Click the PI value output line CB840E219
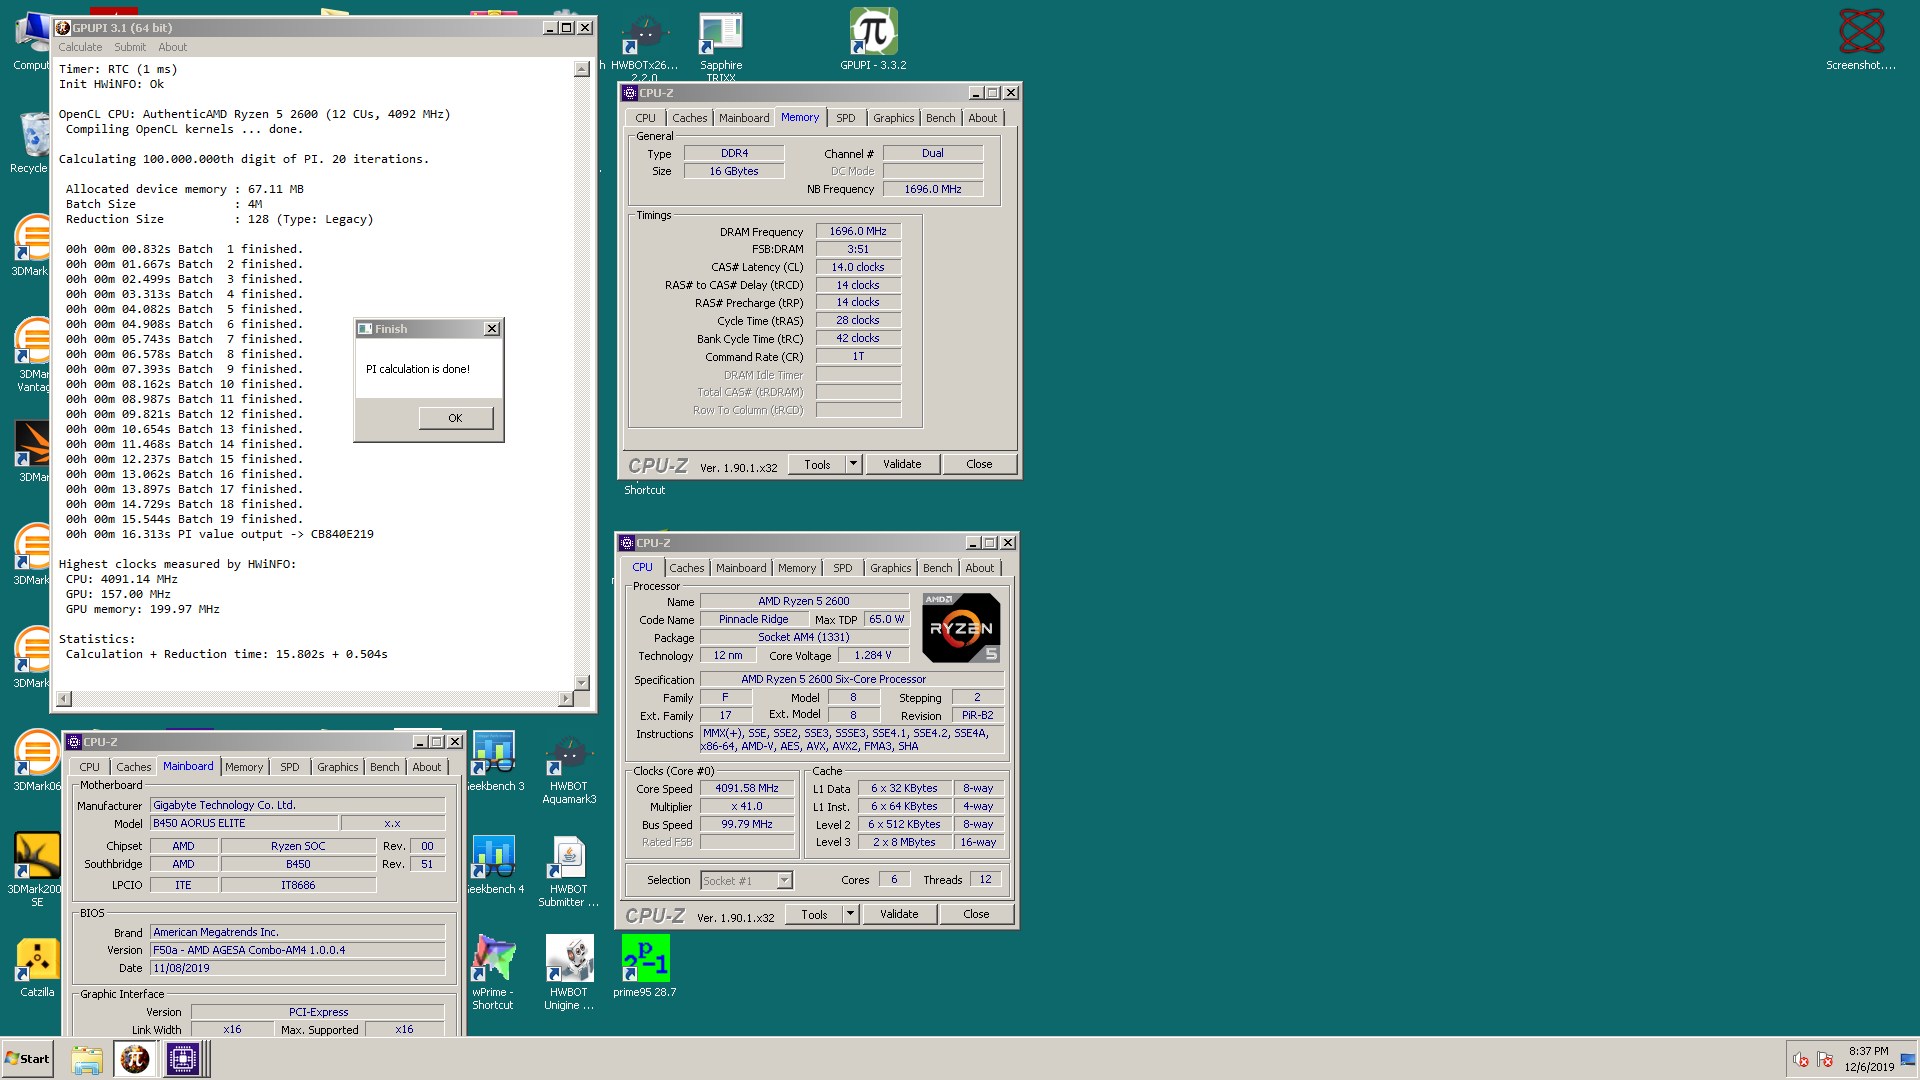This screenshot has height=1080, width=1920. coord(220,534)
